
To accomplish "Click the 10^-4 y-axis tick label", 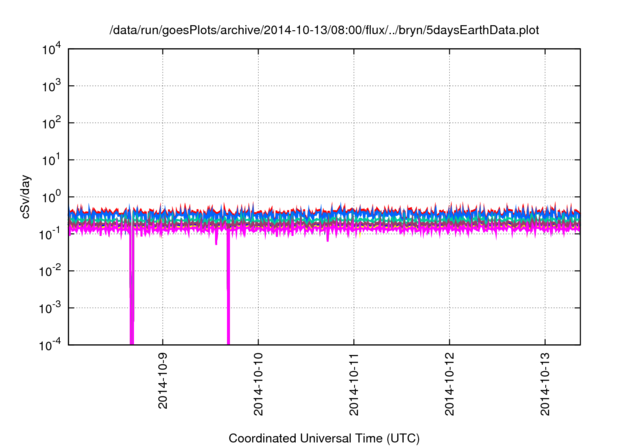I will click(51, 345).
